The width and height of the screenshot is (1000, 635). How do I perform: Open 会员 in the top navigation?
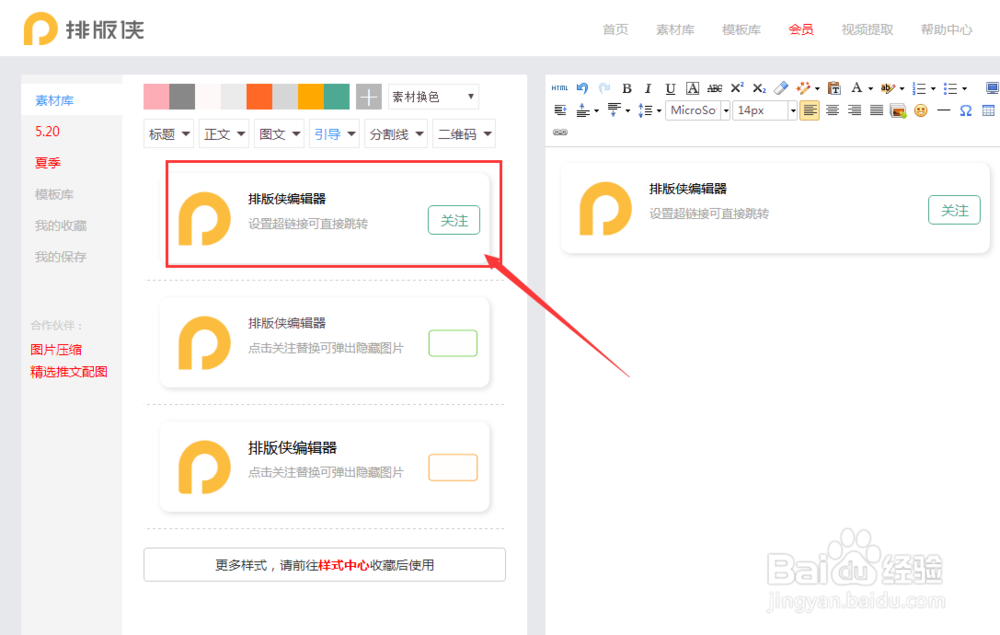tap(801, 29)
